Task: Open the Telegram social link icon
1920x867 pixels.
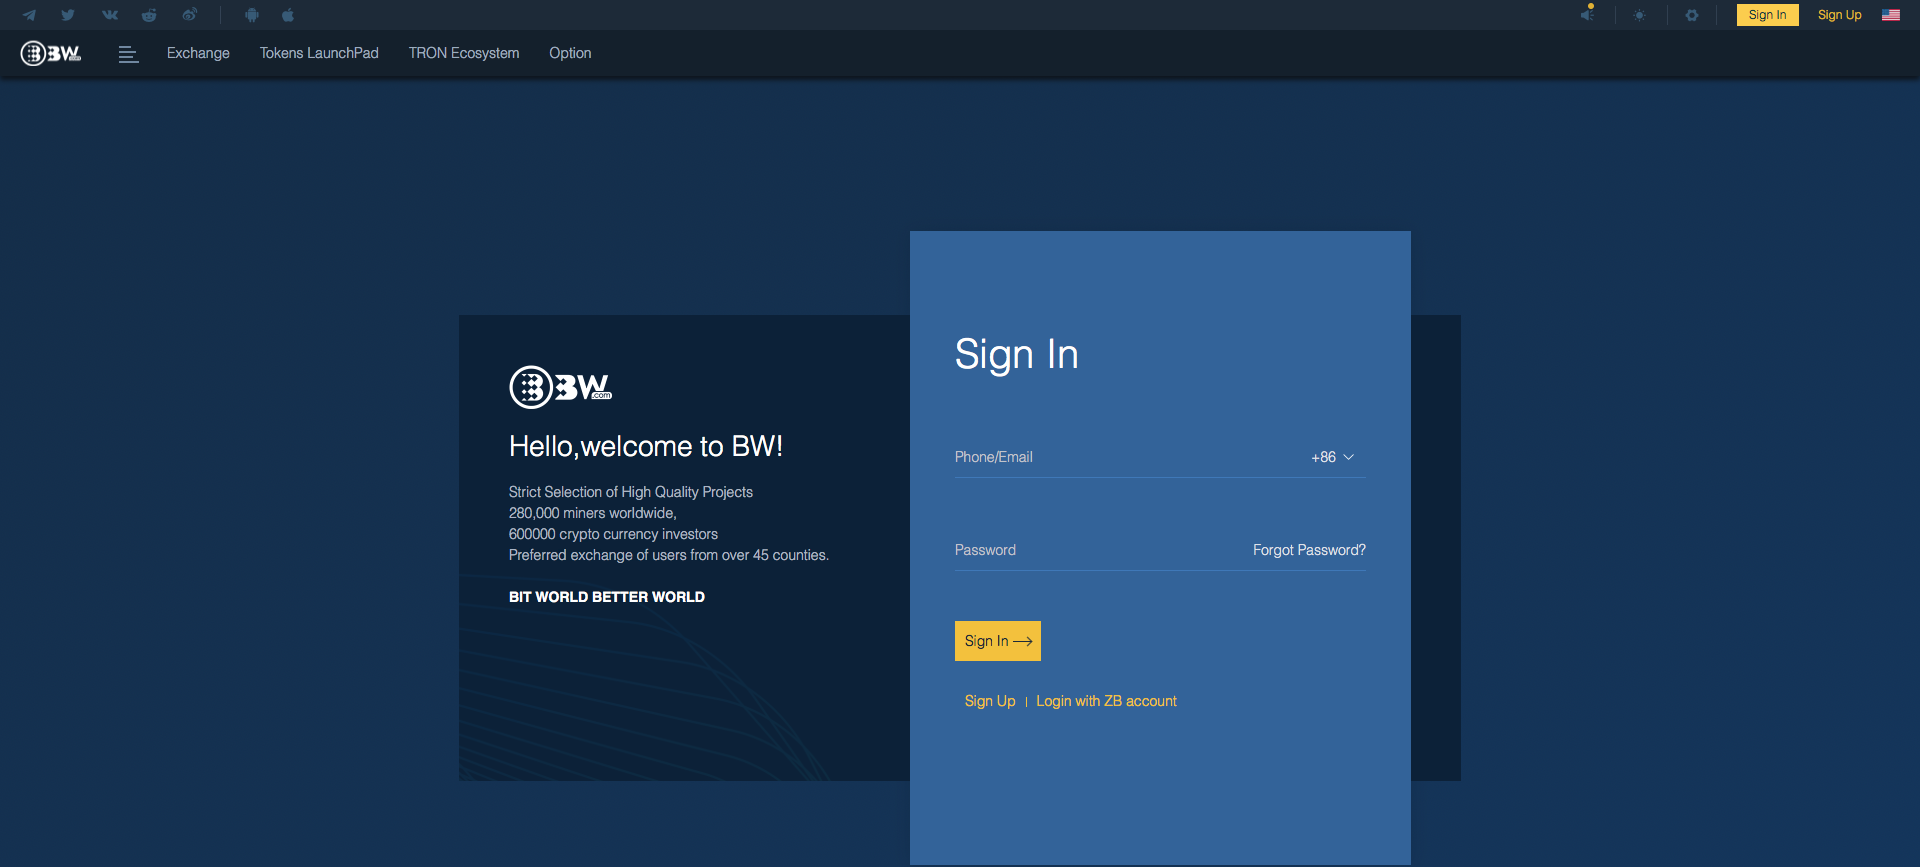Action: (29, 15)
